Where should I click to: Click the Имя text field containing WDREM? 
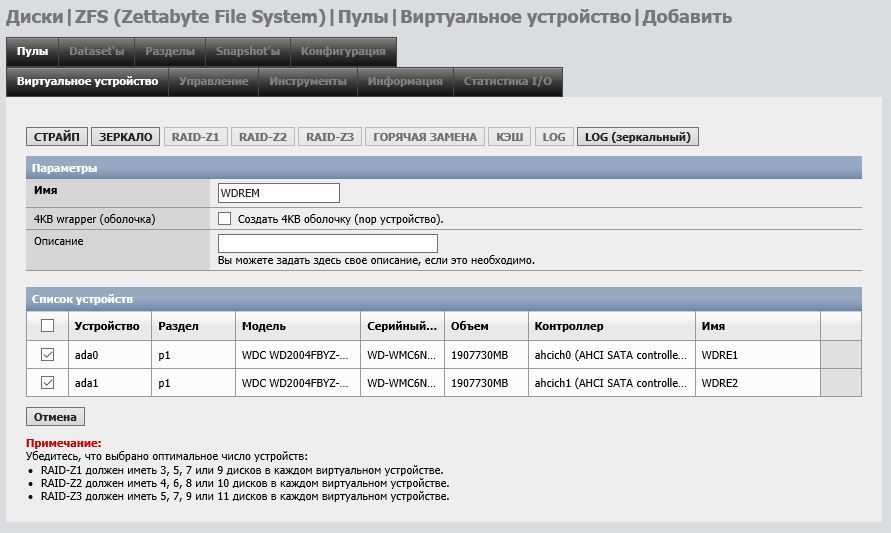tap(278, 193)
